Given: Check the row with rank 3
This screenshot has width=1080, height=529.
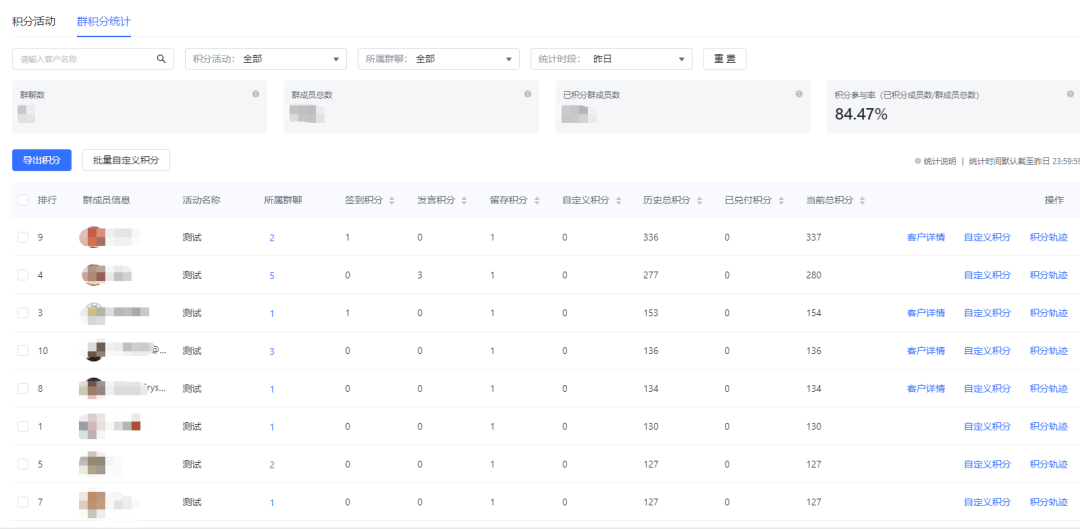Looking at the screenshot, I should click(x=23, y=313).
